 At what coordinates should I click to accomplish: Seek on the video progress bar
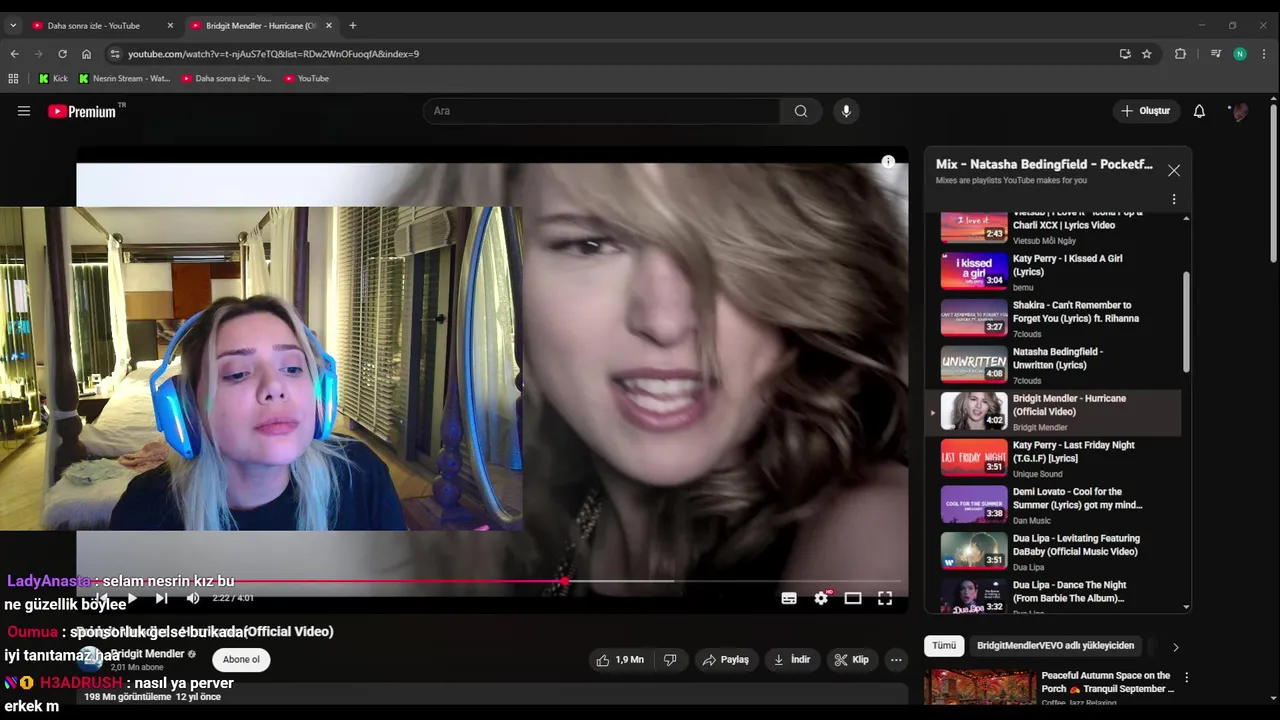pos(492,581)
